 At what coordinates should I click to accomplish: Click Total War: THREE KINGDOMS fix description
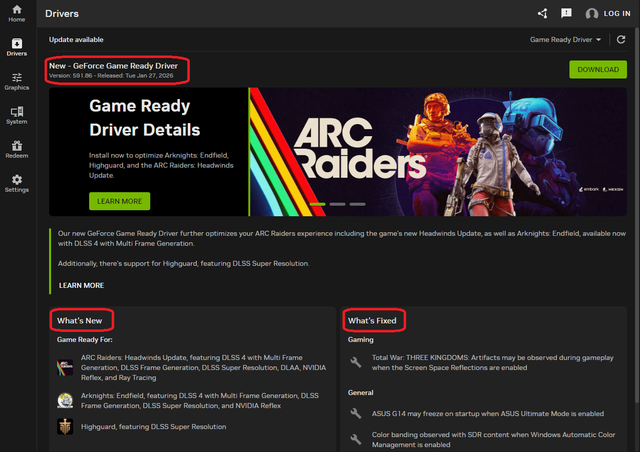[493, 363]
